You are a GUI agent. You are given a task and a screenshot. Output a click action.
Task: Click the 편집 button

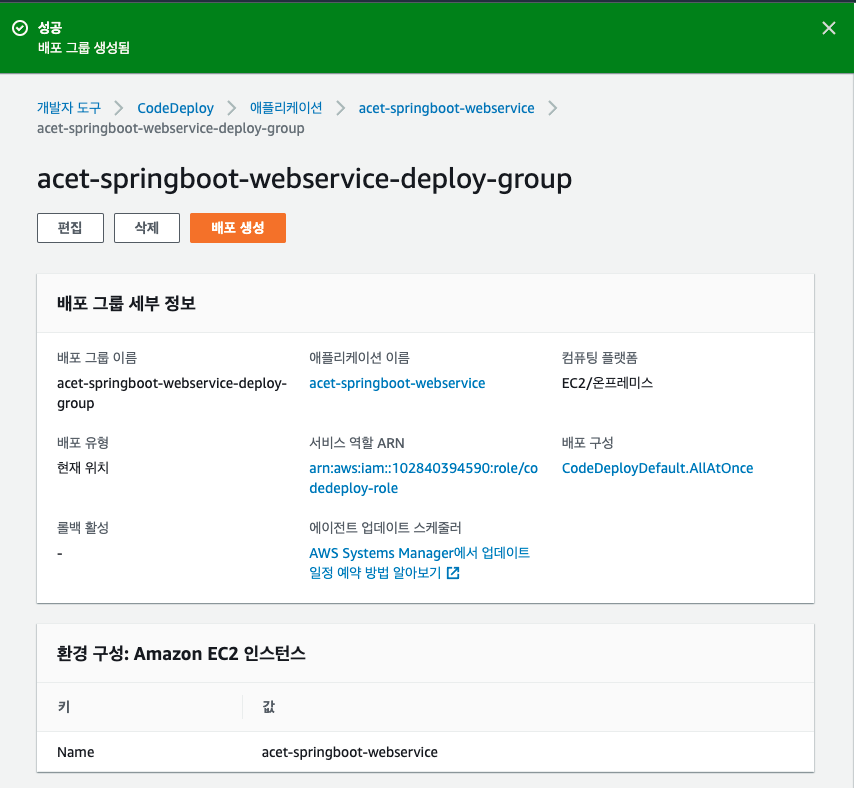click(x=70, y=228)
